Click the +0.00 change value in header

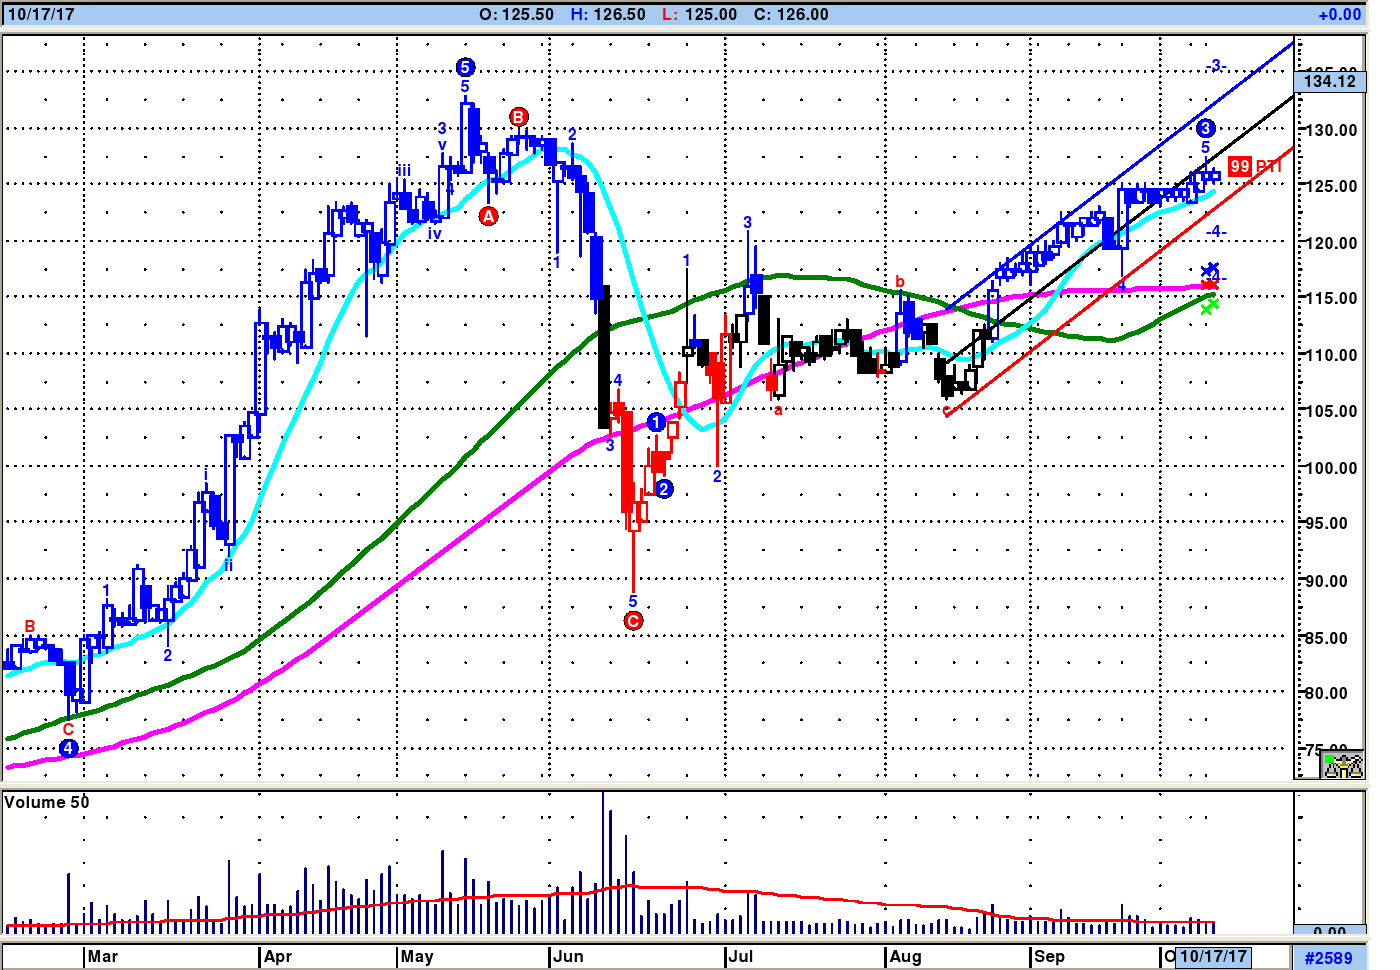click(1339, 14)
